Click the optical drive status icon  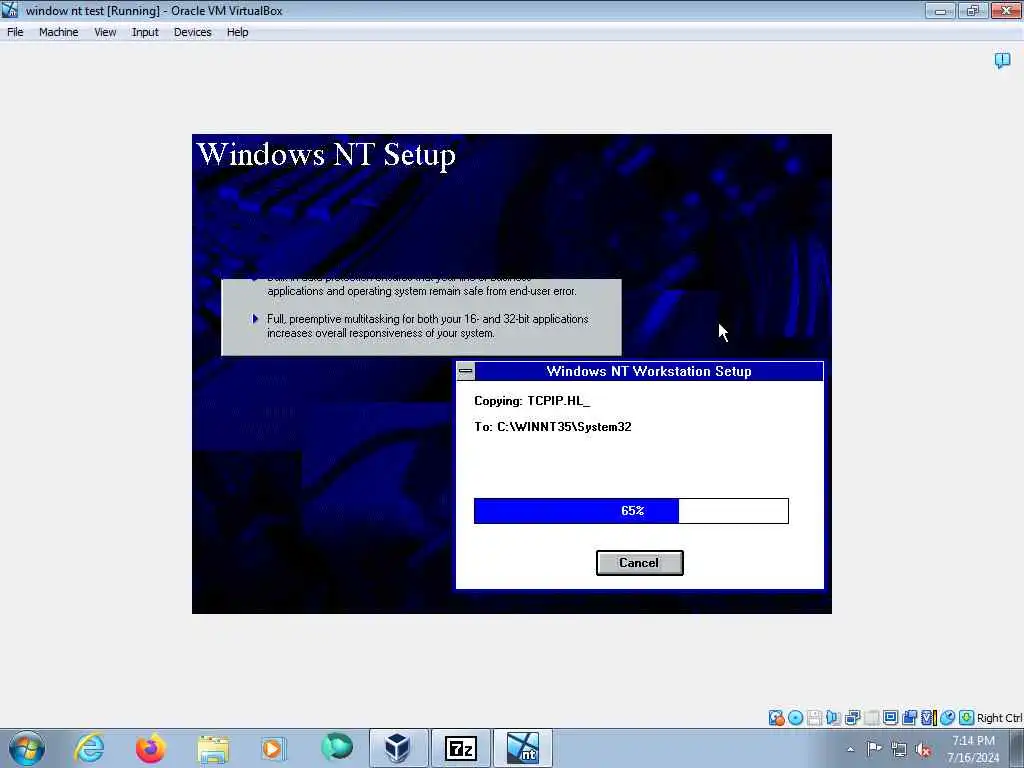pos(795,718)
